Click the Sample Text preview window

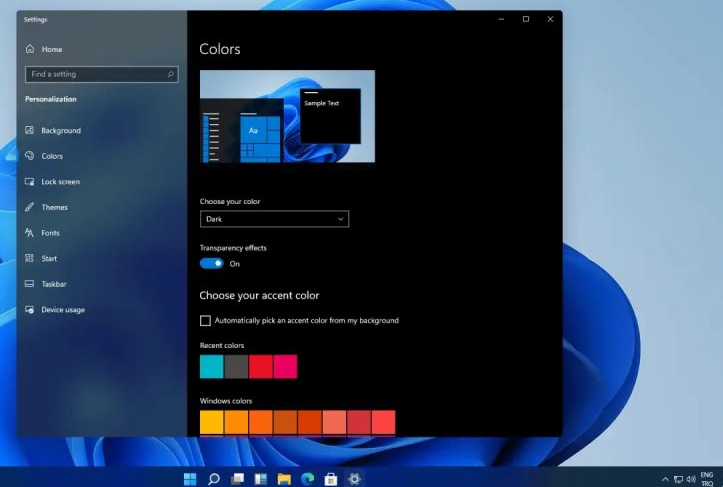click(x=330, y=116)
